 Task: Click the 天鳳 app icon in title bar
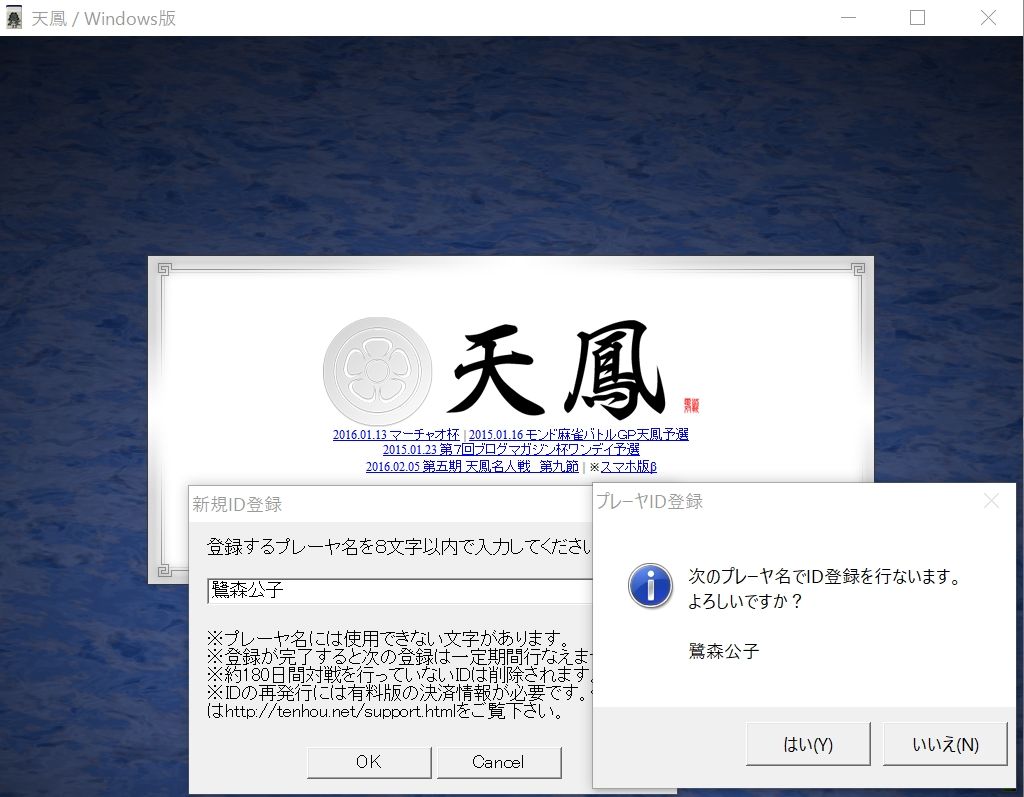tap(14, 18)
